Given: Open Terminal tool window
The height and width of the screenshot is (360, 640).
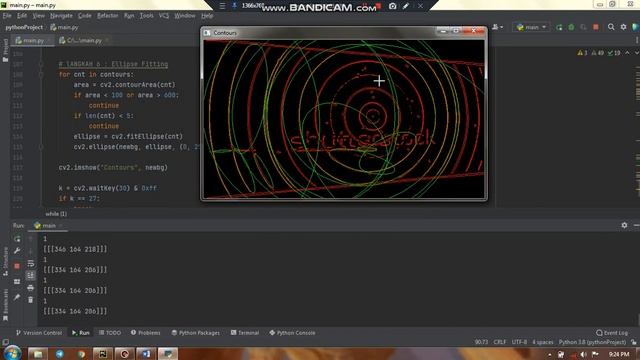Looking at the screenshot, I should (x=244, y=333).
